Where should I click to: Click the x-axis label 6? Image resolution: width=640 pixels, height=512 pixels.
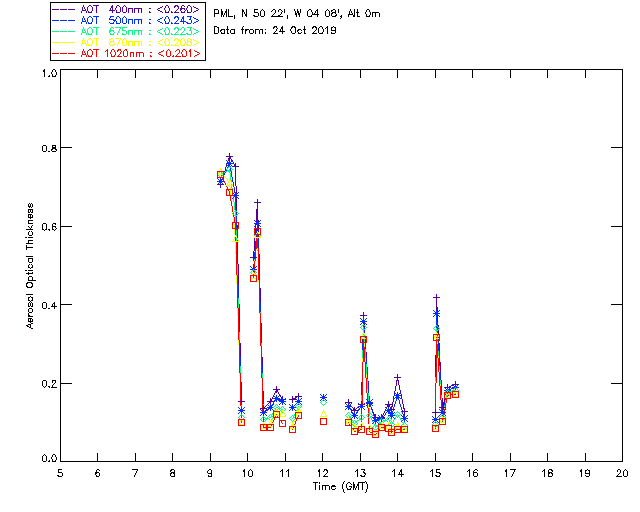98,473
